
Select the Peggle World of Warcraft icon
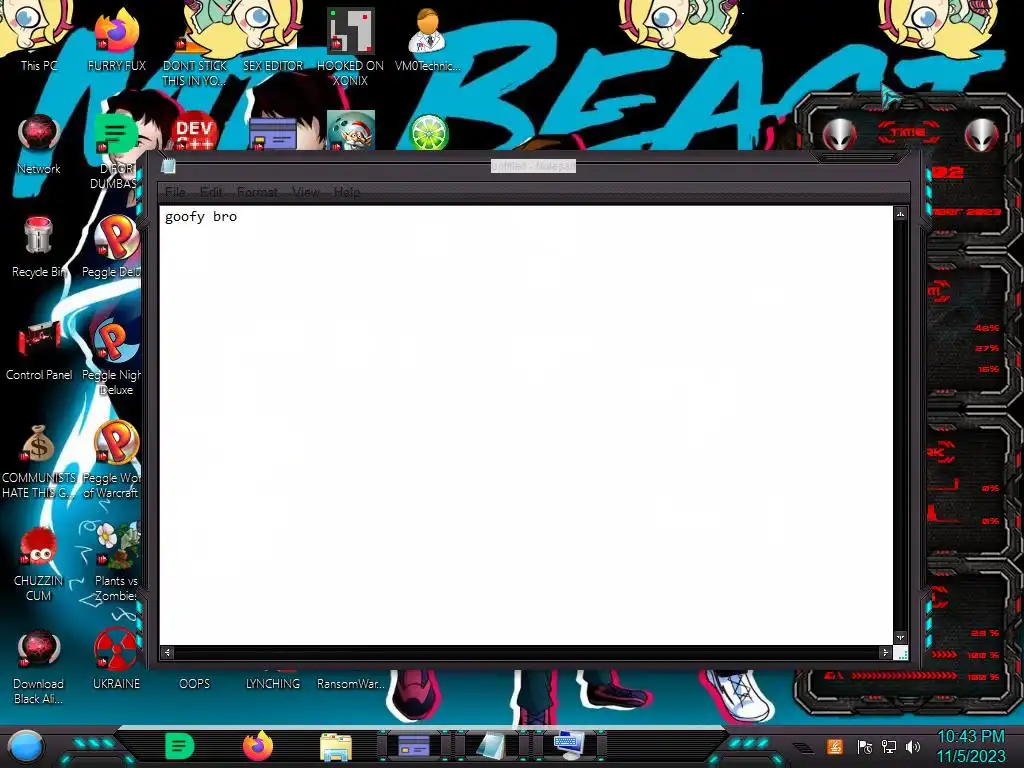point(114,460)
